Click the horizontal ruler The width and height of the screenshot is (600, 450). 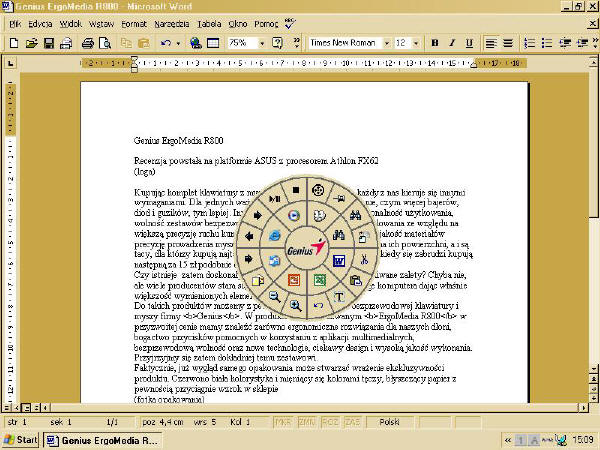pos(300,63)
